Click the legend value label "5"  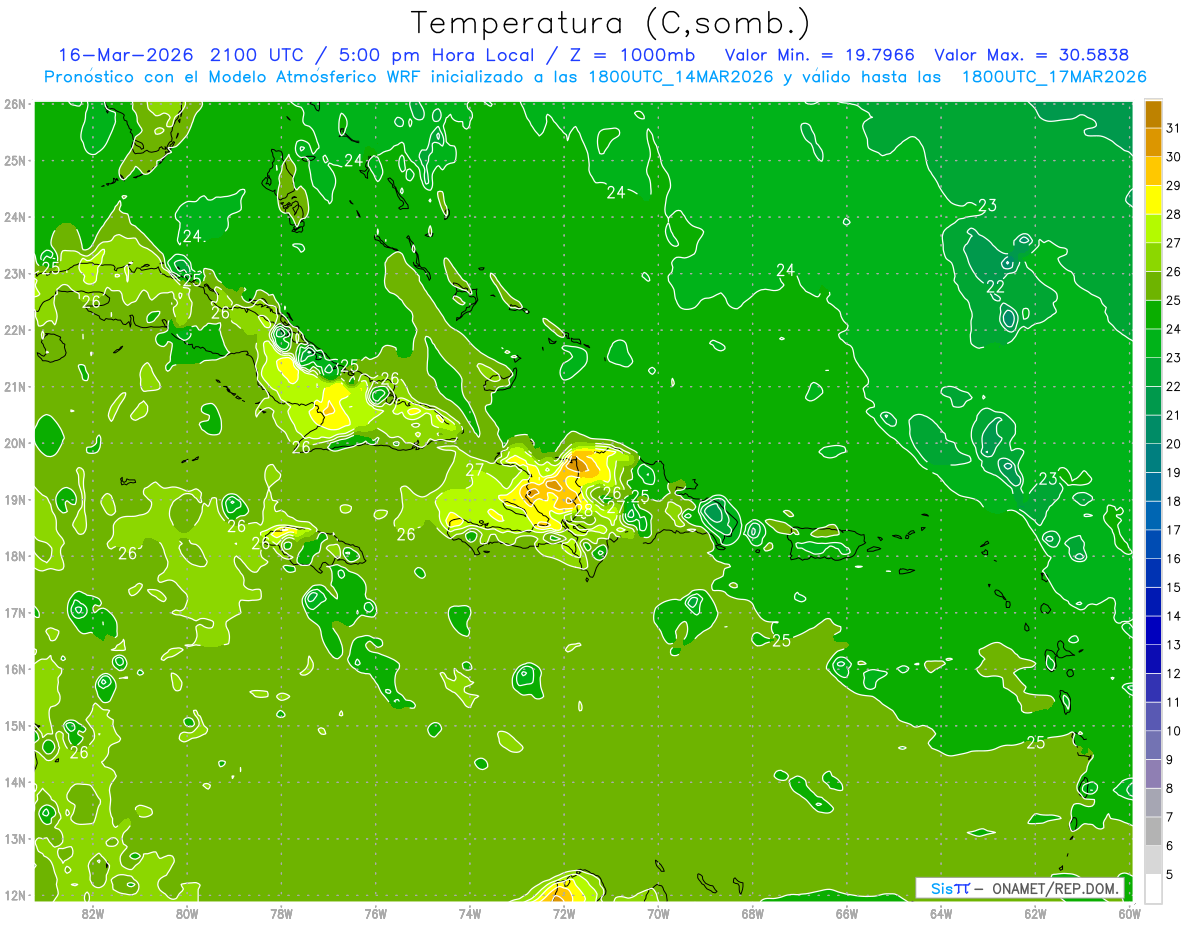pos(1171,873)
